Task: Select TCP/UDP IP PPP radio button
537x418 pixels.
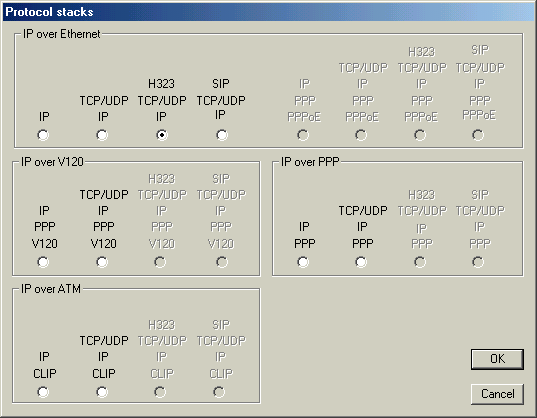Action: (x=361, y=262)
